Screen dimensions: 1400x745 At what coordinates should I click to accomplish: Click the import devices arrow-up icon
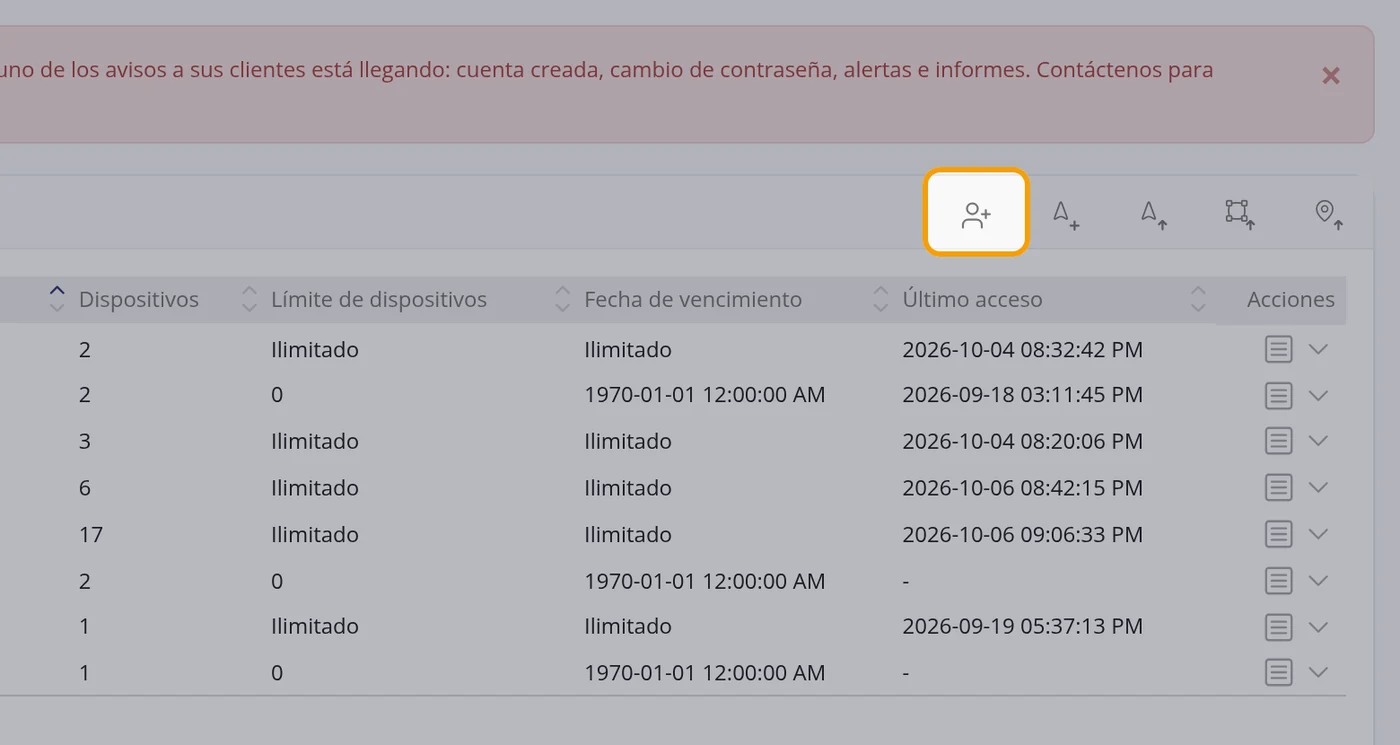(x=1154, y=214)
